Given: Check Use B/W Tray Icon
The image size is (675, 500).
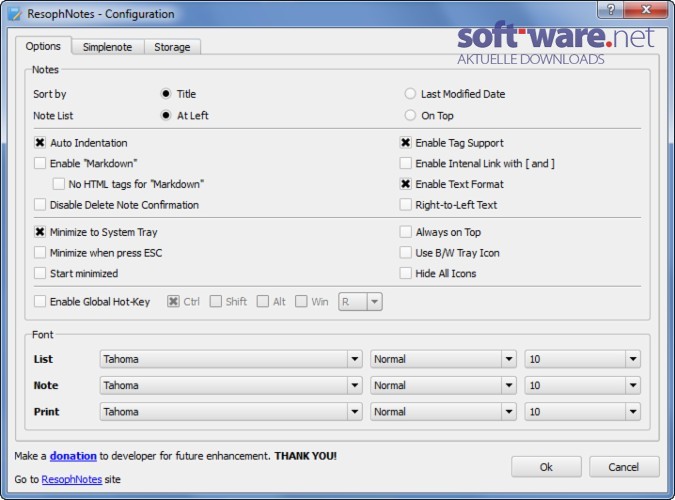Looking at the screenshot, I should tap(406, 252).
